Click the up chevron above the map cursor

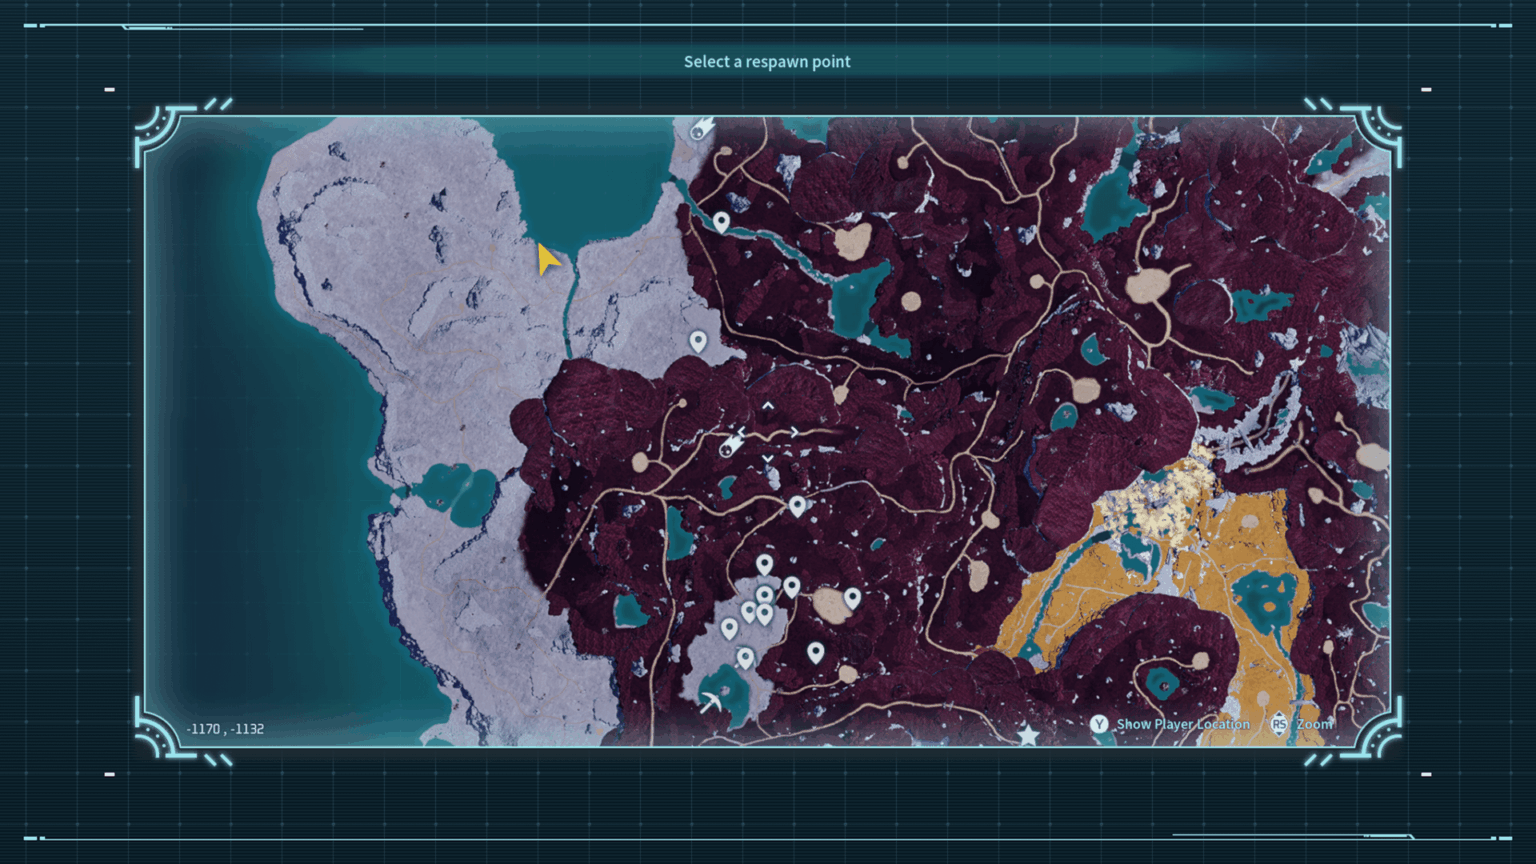[x=768, y=406]
